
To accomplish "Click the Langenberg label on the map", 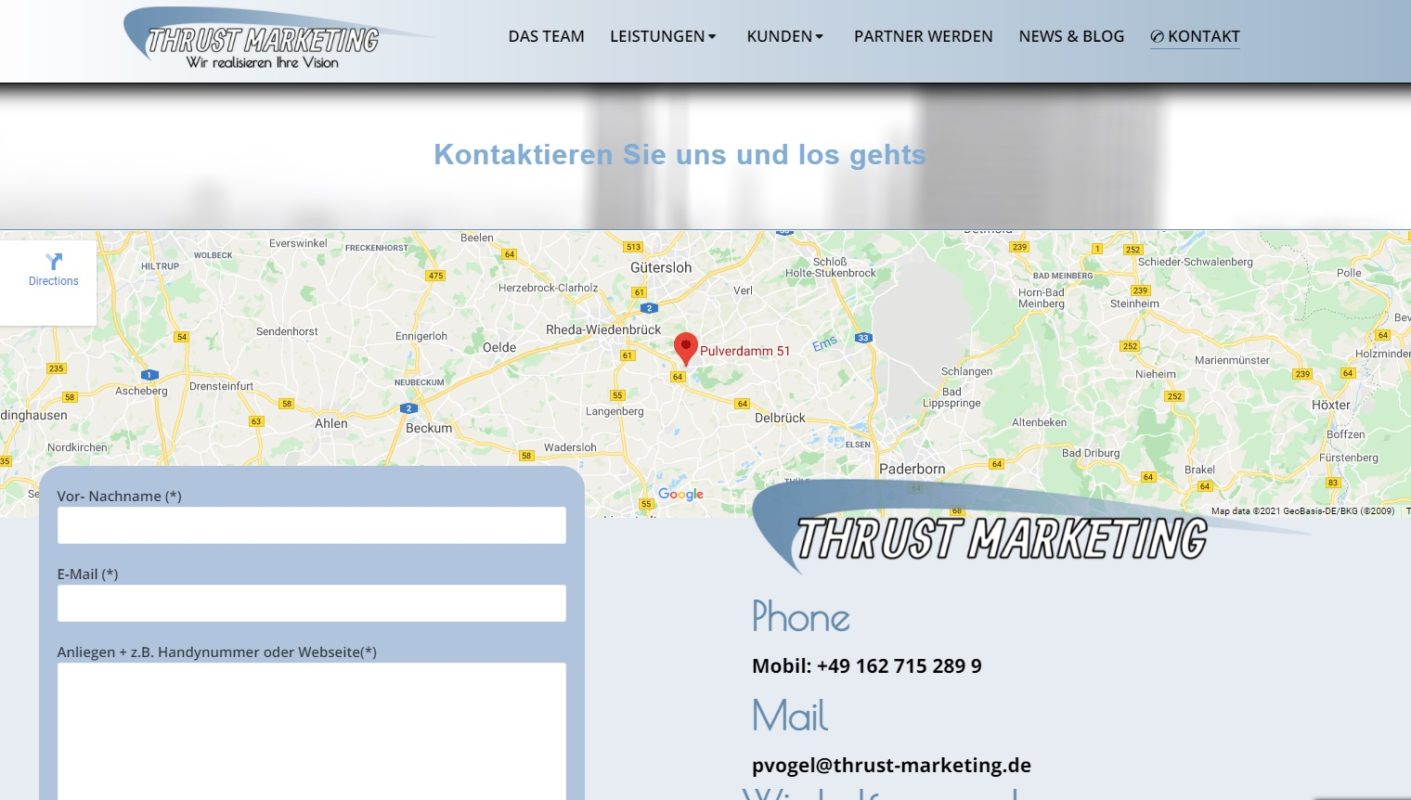I will click(615, 411).
